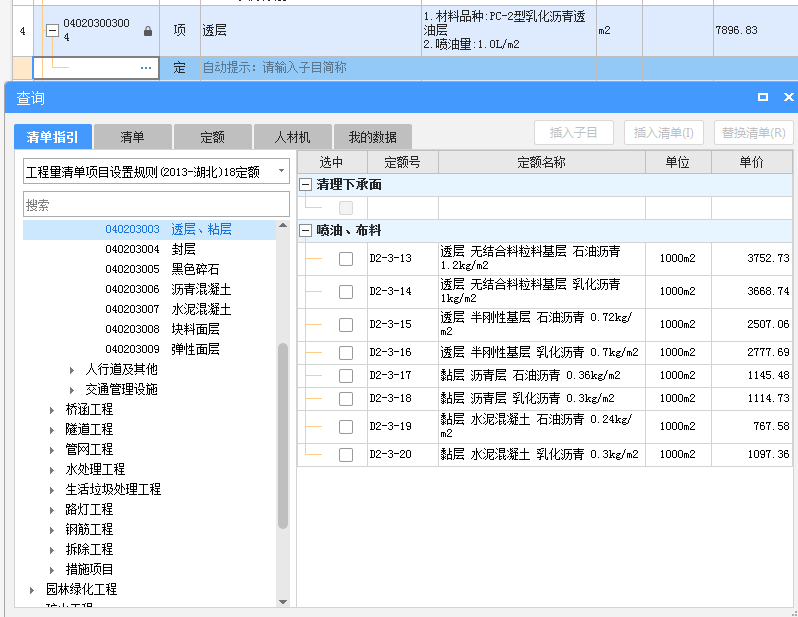Screen dimensions: 798x617
Task: Click the 单价 column header
Action: click(x=752, y=162)
